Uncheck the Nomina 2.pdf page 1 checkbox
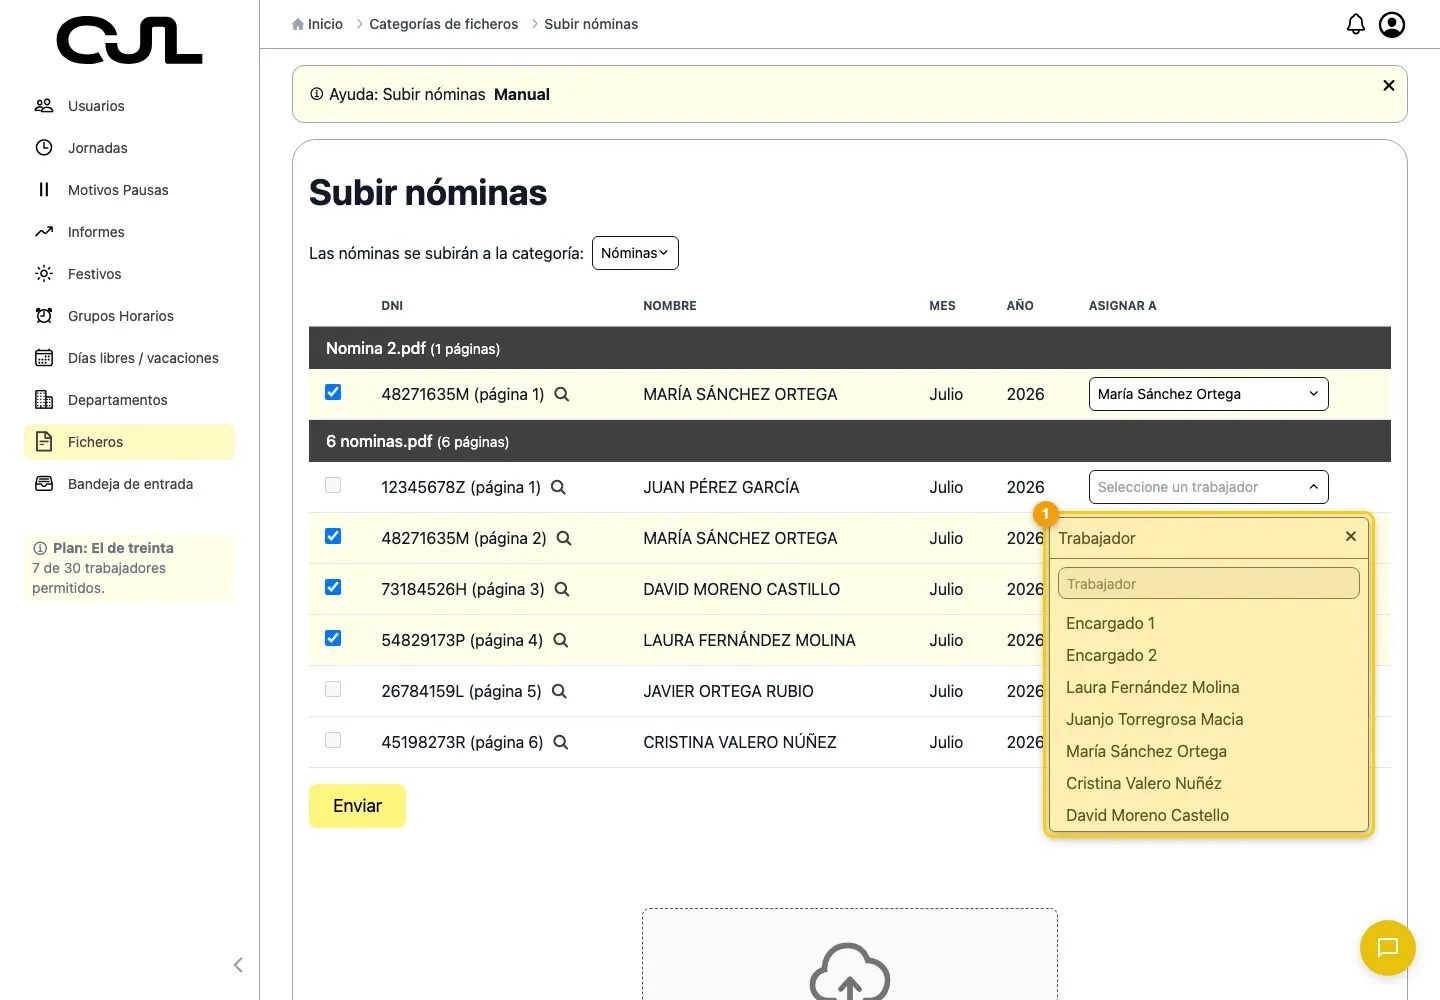 tap(333, 392)
